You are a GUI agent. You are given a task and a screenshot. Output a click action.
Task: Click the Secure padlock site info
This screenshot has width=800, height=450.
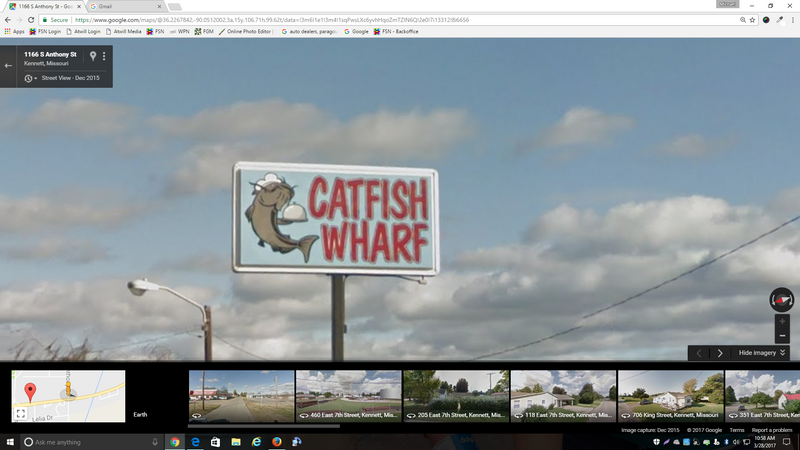pyautogui.click(x=55, y=20)
